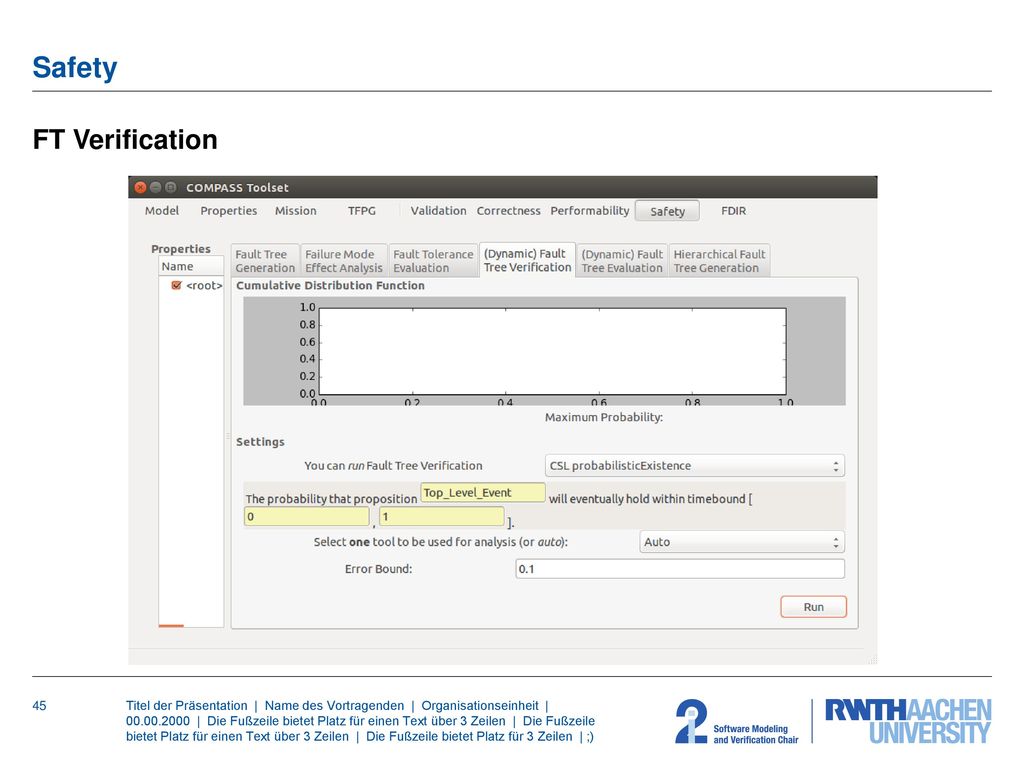Open the Model menu tab
This screenshot has width=1024, height=768.
point(162,210)
